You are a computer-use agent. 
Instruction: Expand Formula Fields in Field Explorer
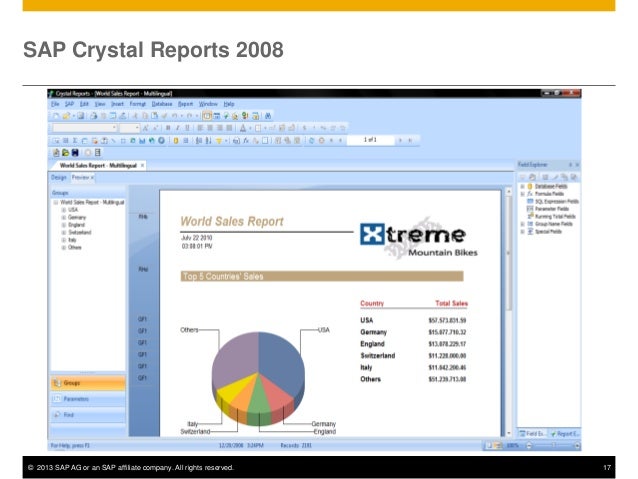523,194
